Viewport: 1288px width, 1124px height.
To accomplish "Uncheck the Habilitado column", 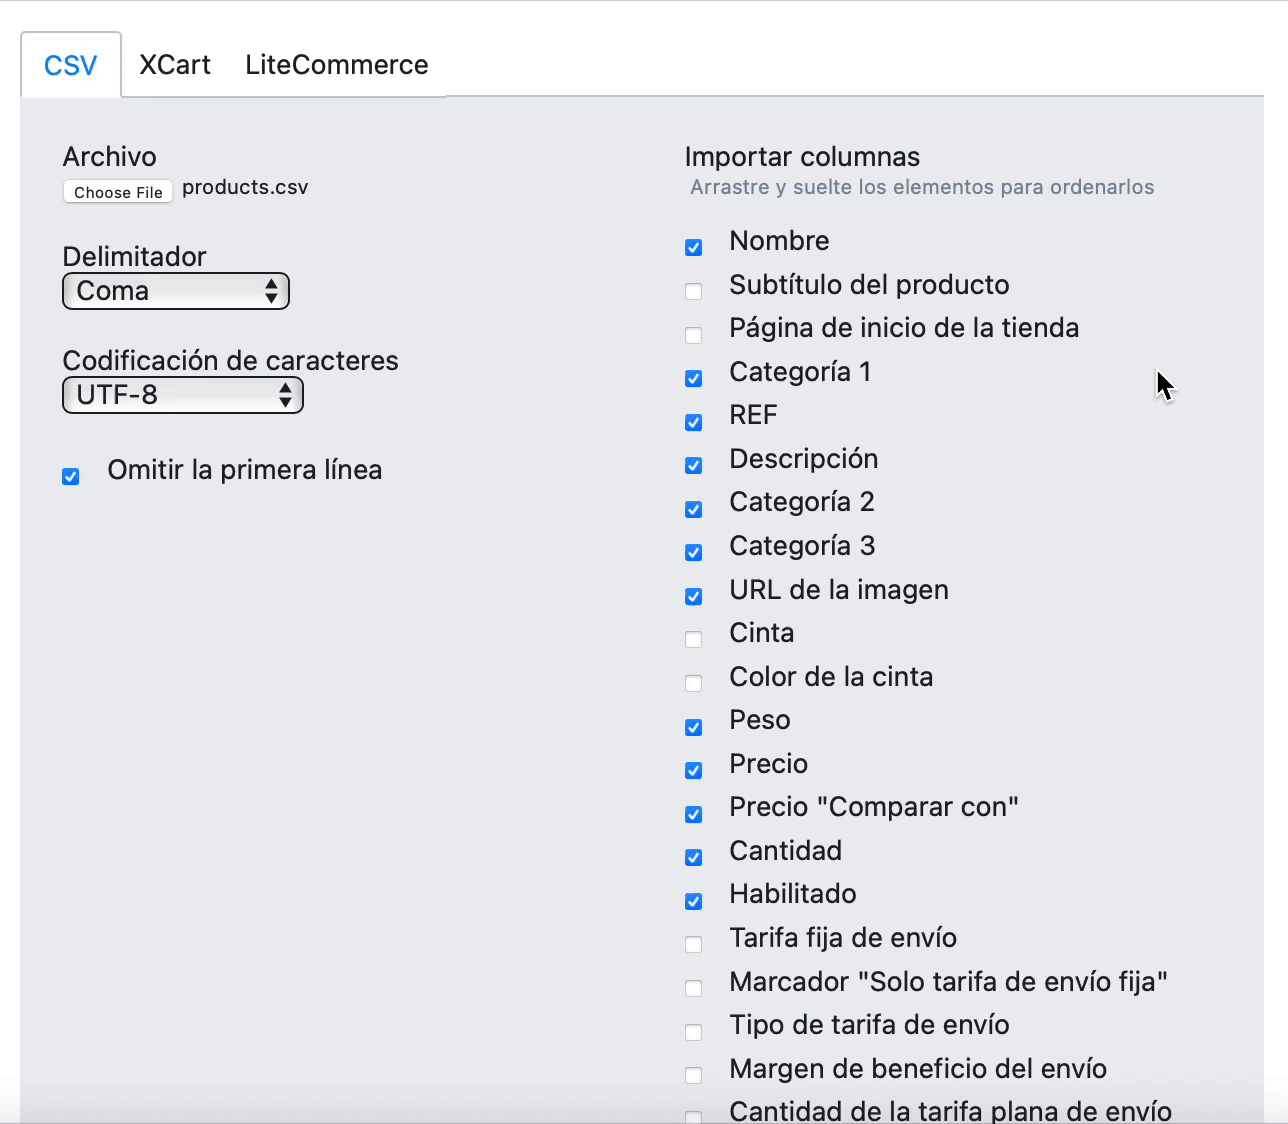I will tap(693, 901).
